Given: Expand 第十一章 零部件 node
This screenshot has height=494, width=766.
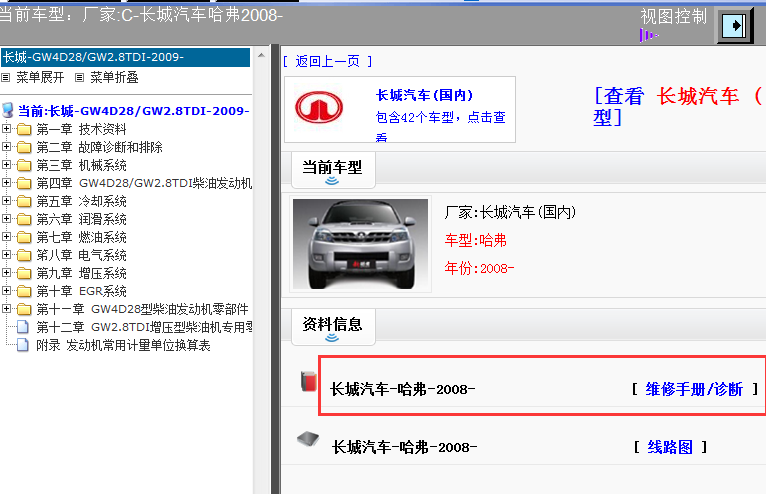Looking at the screenshot, I should (x=6, y=308).
